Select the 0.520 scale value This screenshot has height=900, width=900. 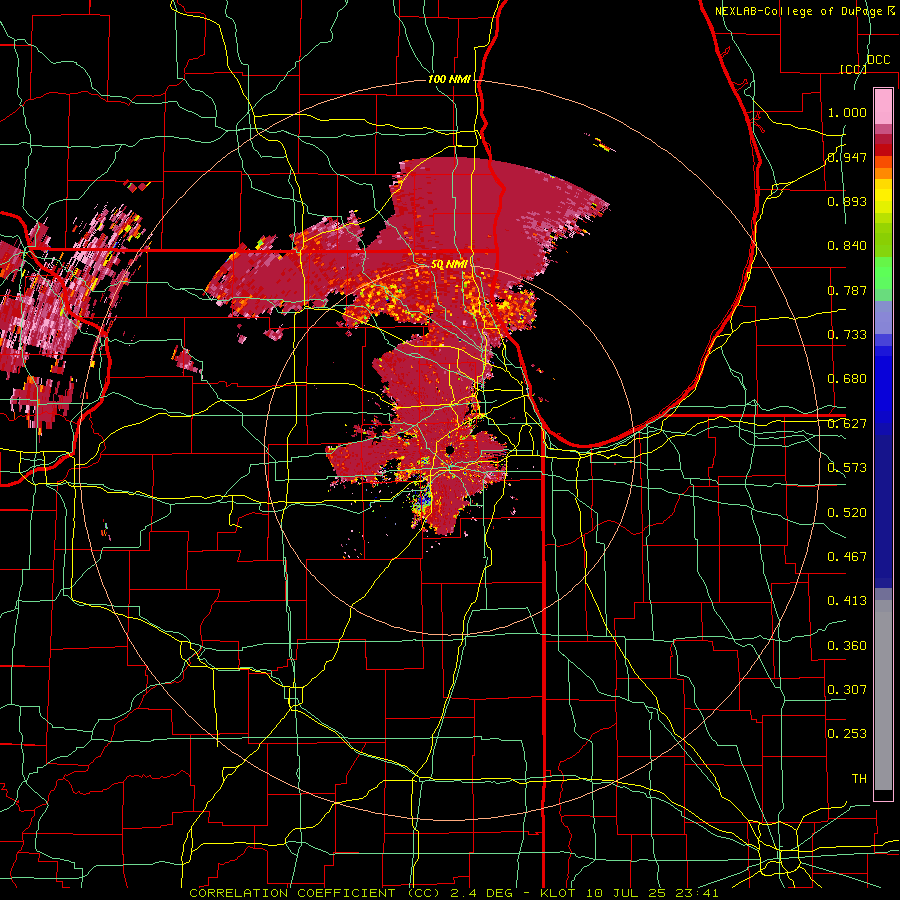847,513
